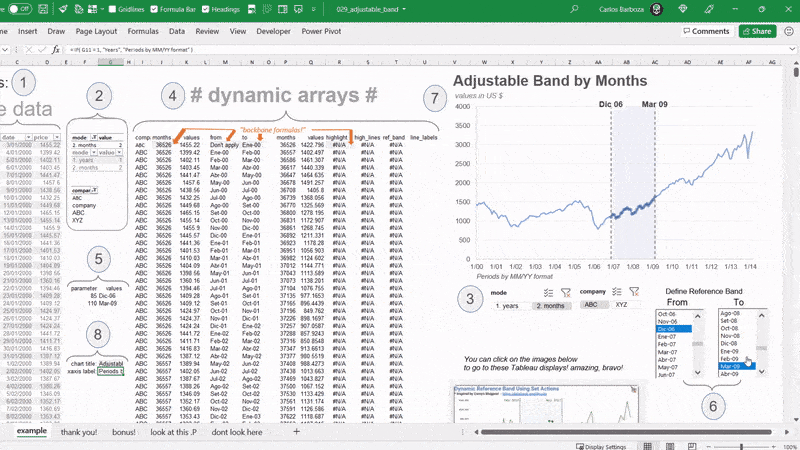Click the presentation screen icon in toolbar
Image resolution: width=800 pixels, height=450 pixels.
tap(298, 9)
